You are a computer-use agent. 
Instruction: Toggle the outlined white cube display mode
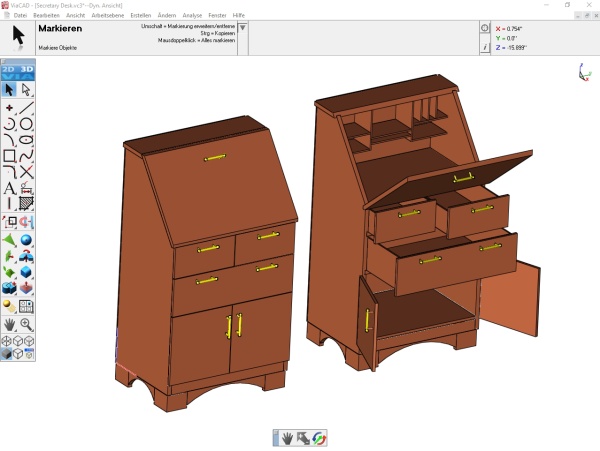tap(18, 354)
